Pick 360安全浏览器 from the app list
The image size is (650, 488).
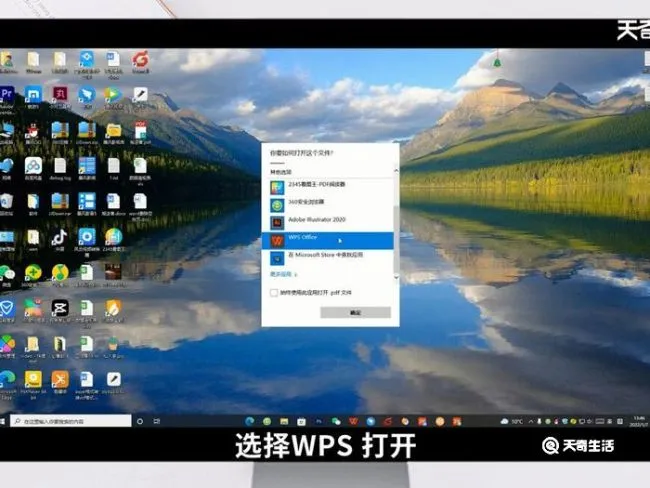click(327, 205)
